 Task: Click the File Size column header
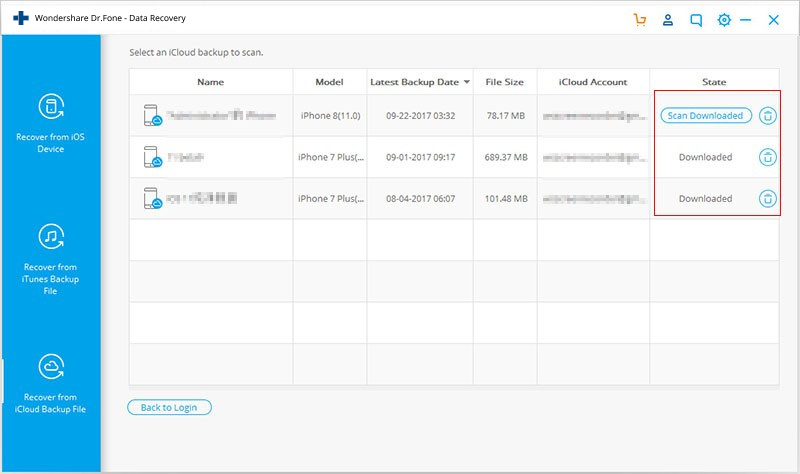click(505, 82)
